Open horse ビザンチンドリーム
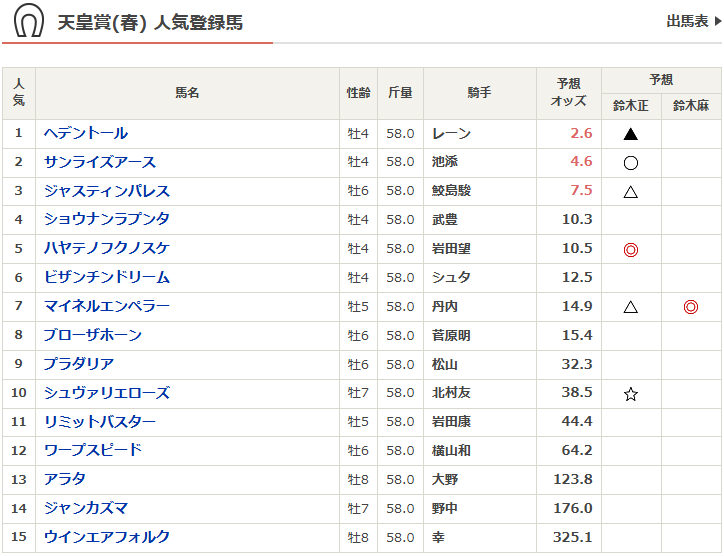Screen dimensions: 724x556 pyautogui.click(x=107, y=278)
